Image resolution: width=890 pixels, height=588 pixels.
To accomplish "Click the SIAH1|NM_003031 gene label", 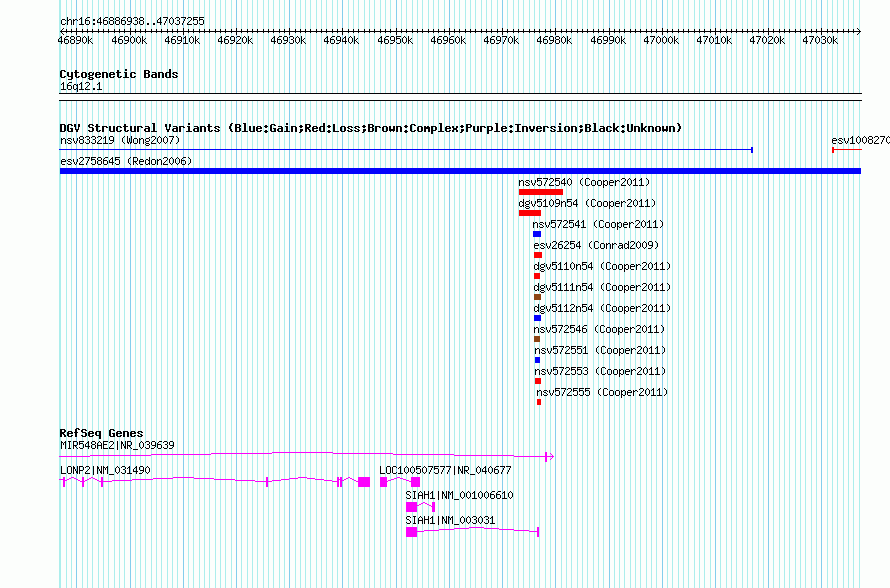I will (x=450, y=520).
